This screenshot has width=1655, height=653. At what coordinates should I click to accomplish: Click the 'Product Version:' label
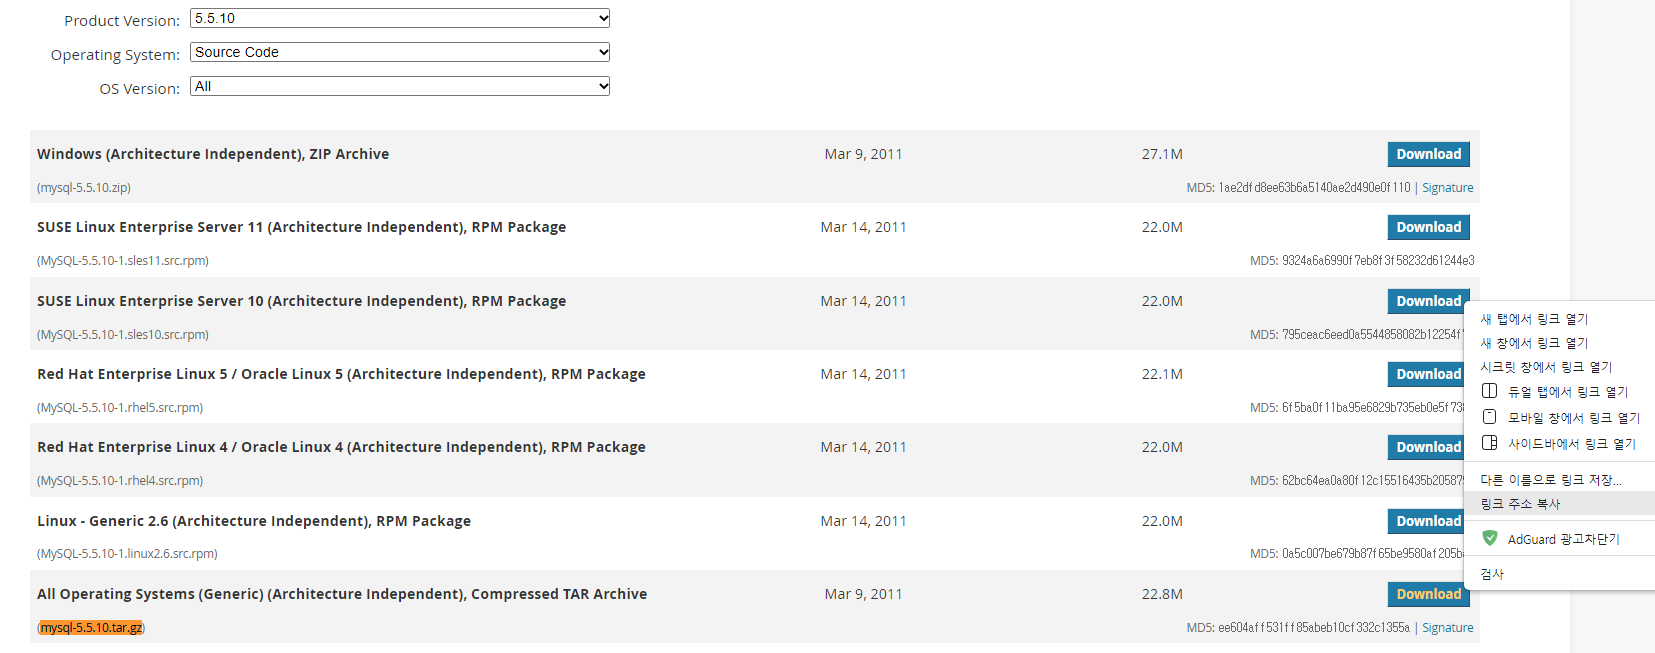pyautogui.click(x=122, y=21)
